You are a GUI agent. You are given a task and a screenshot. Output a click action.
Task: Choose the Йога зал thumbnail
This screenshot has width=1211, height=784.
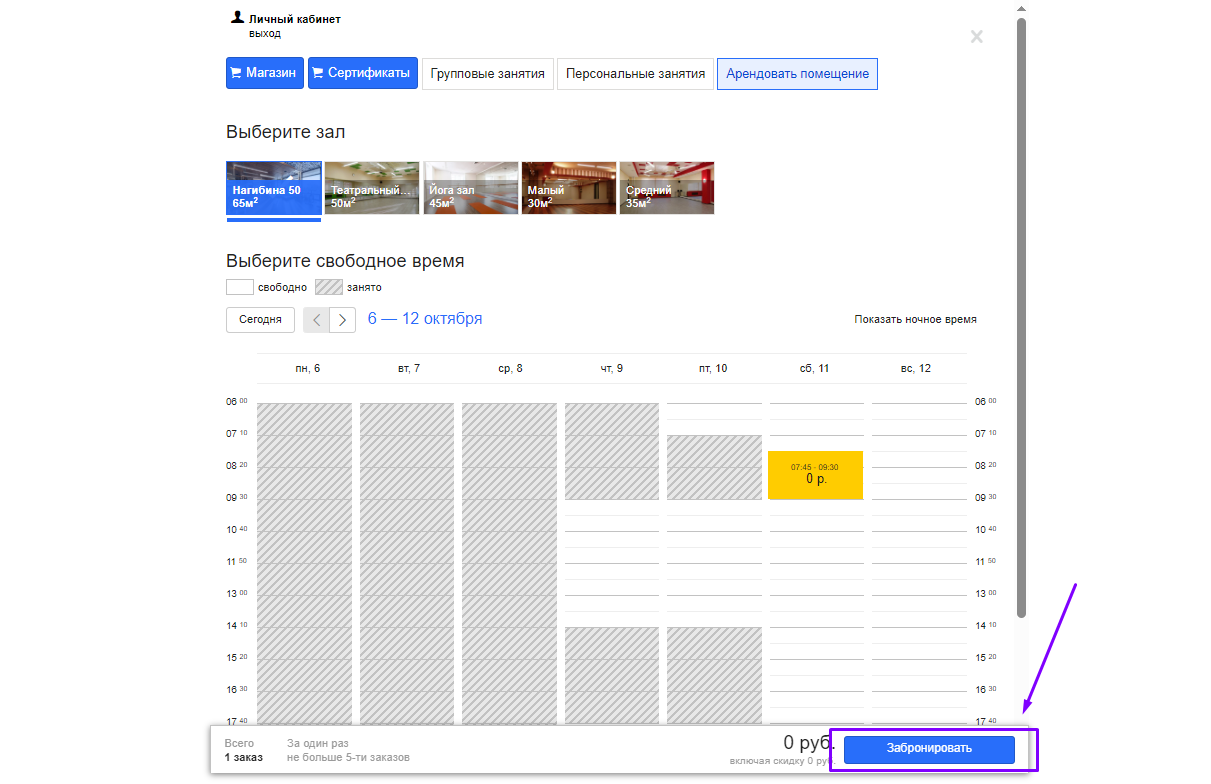click(470, 188)
